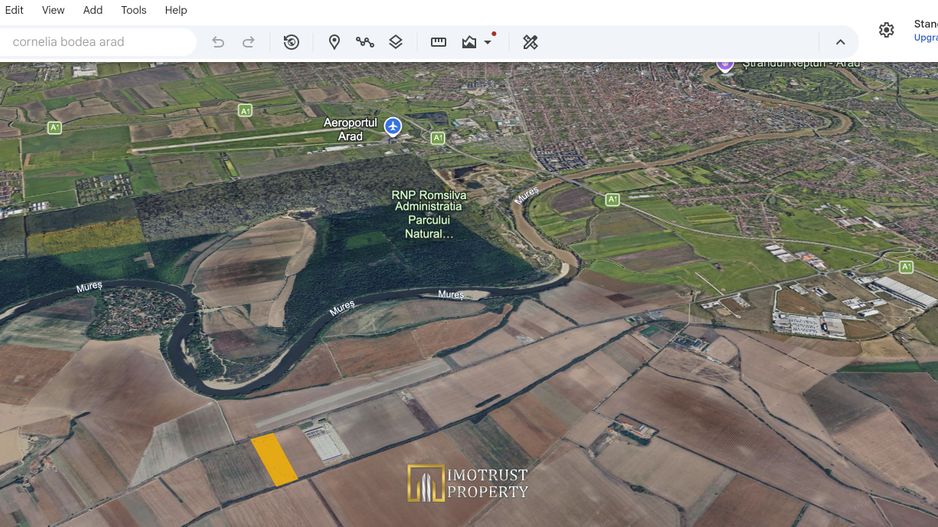The height and width of the screenshot is (527, 938).
Task: Open the Help menu
Action: pyautogui.click(x=176, y=10)
